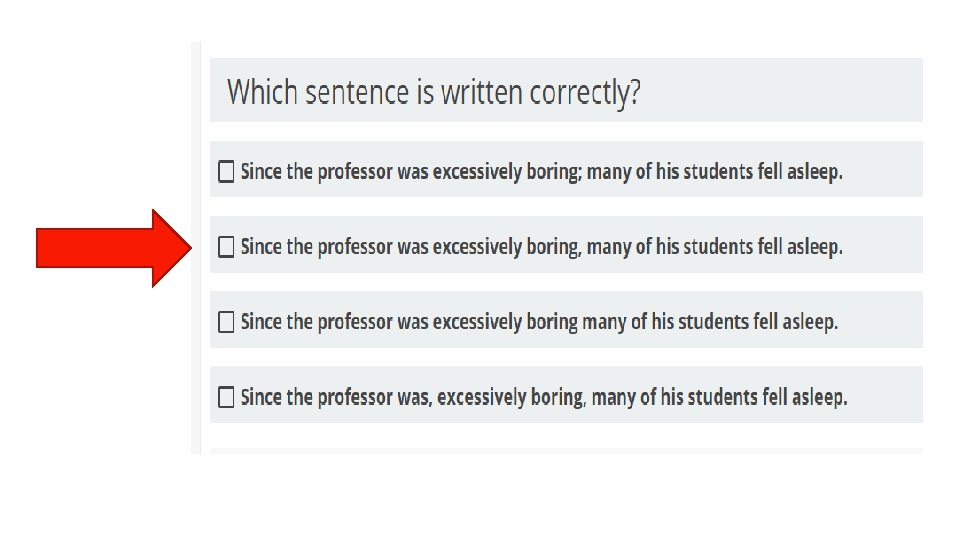Select the checkbox for sentence without punctuation
The width and height of the screenshot is (960, 540).
(x=226, y=322)
